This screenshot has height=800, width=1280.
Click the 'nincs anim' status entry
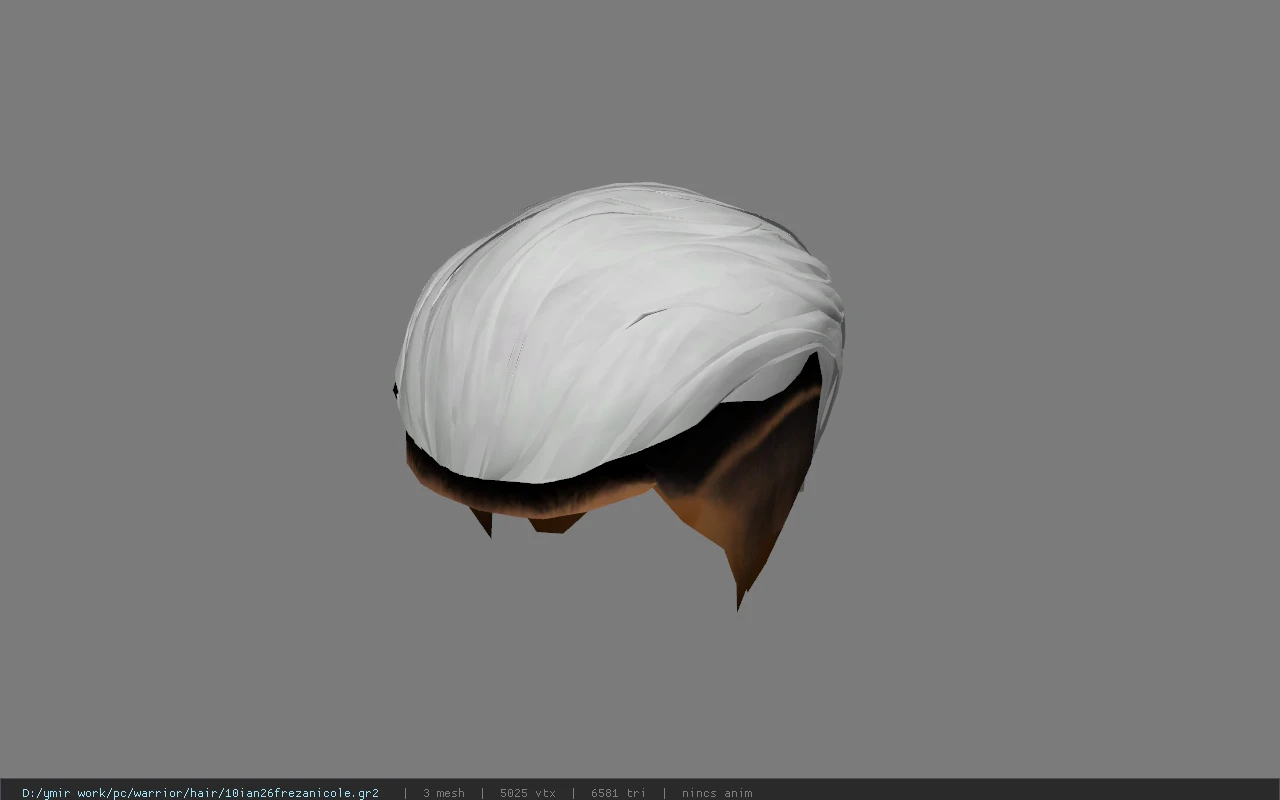pos(717,793)
